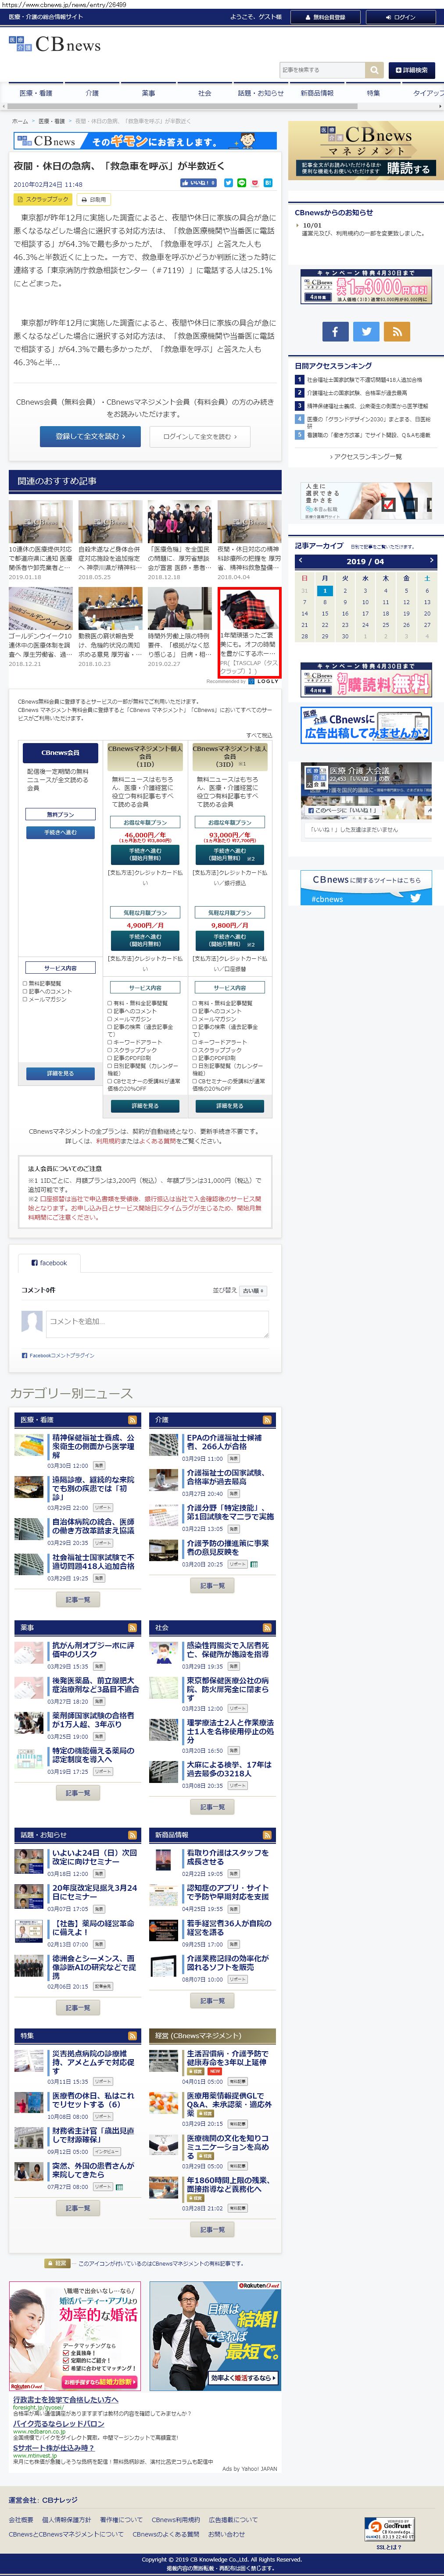Open the 医療・看護 navigation tab
This screenshot has width=444, height=2576.
36,93
